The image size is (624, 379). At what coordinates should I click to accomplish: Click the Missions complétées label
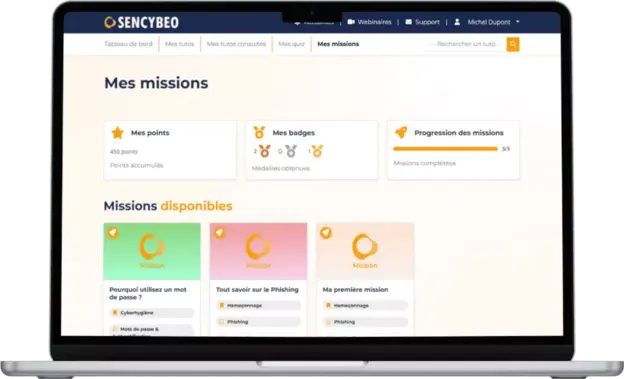[425, 163]
